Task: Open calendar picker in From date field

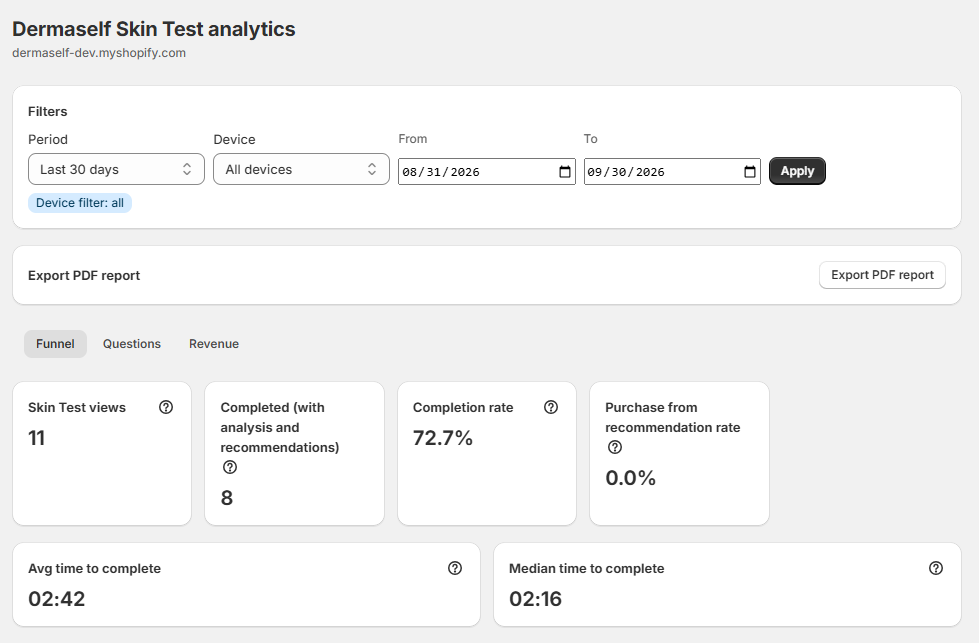Action: pos(564,172)
